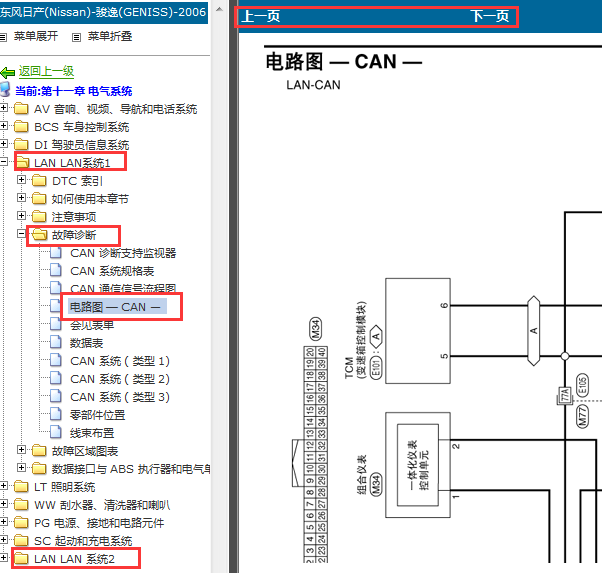Expand the 数据接口与 ABS node
The height and width of the screenshot is (573, 602).
(22, 468)
